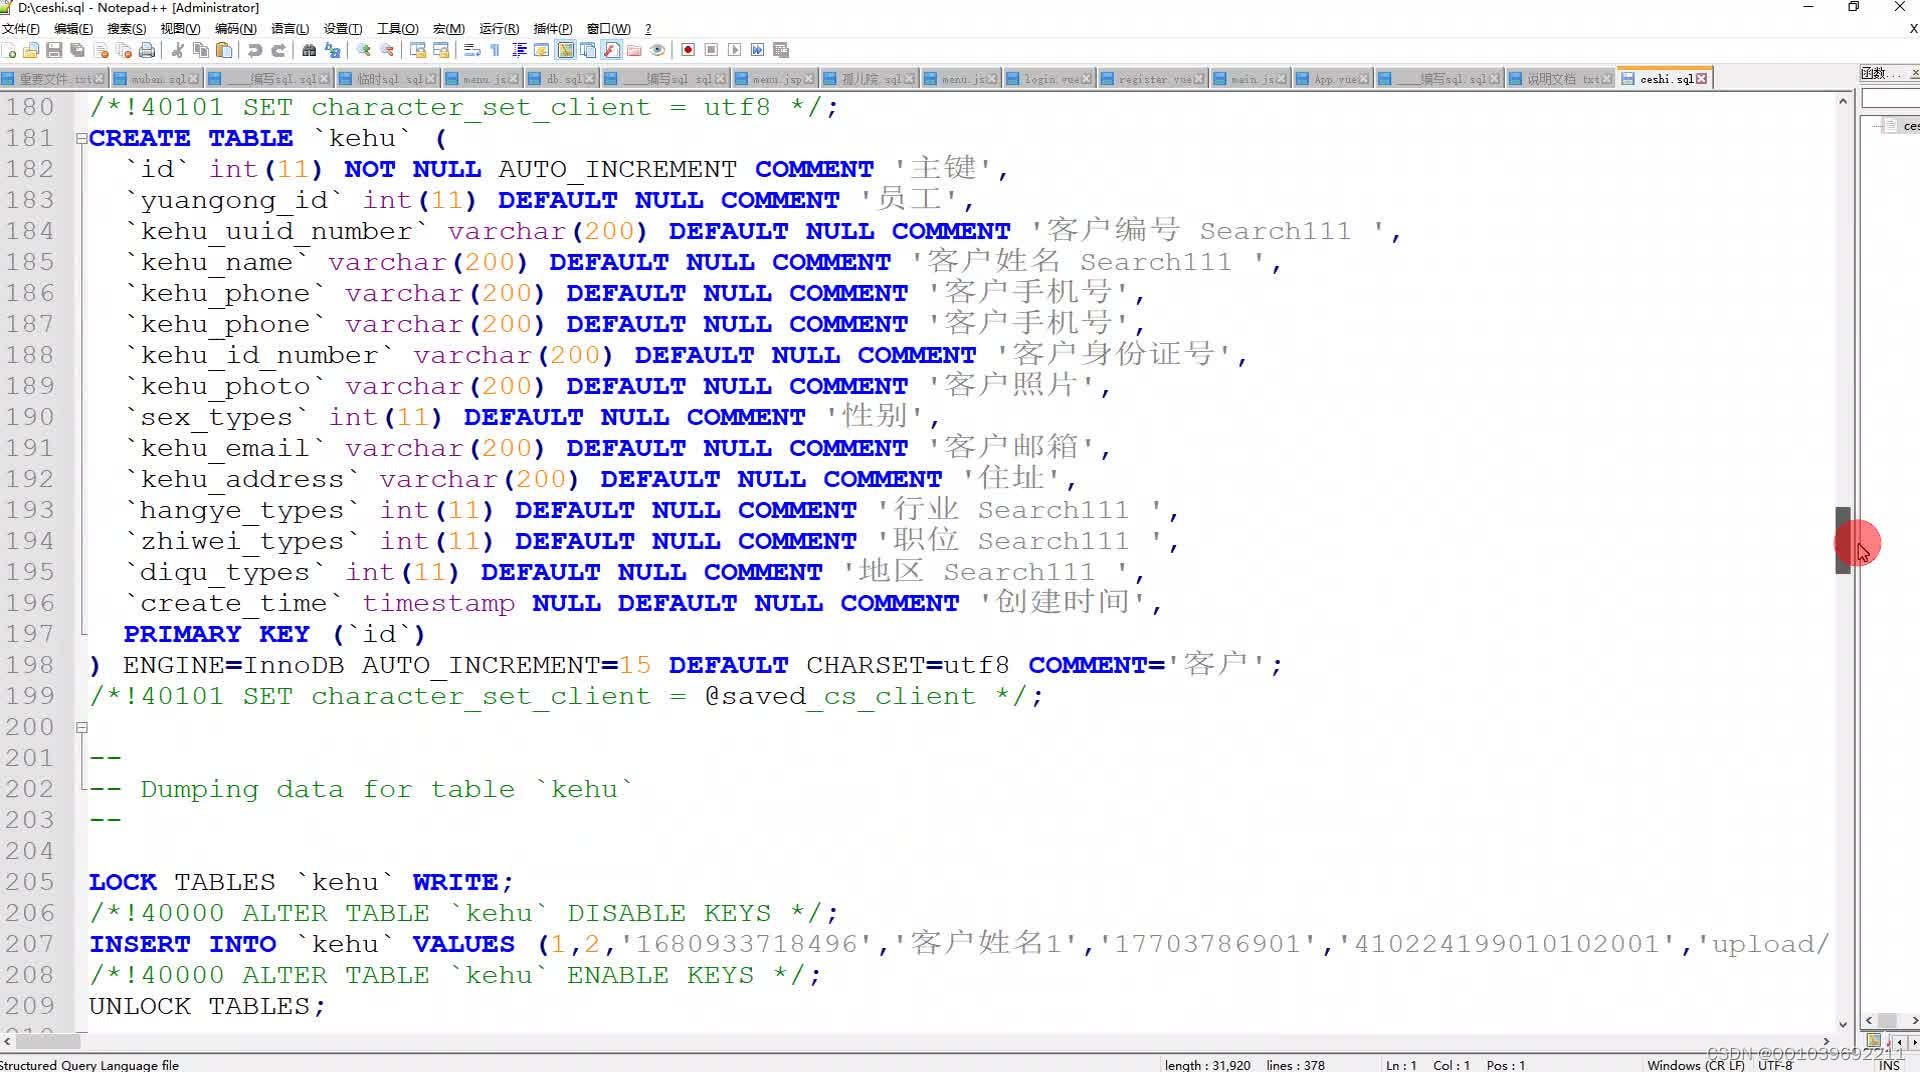Toggle show all characters pilcrow icon
The image size is (1920, 1072).
[x=495, y=50]
